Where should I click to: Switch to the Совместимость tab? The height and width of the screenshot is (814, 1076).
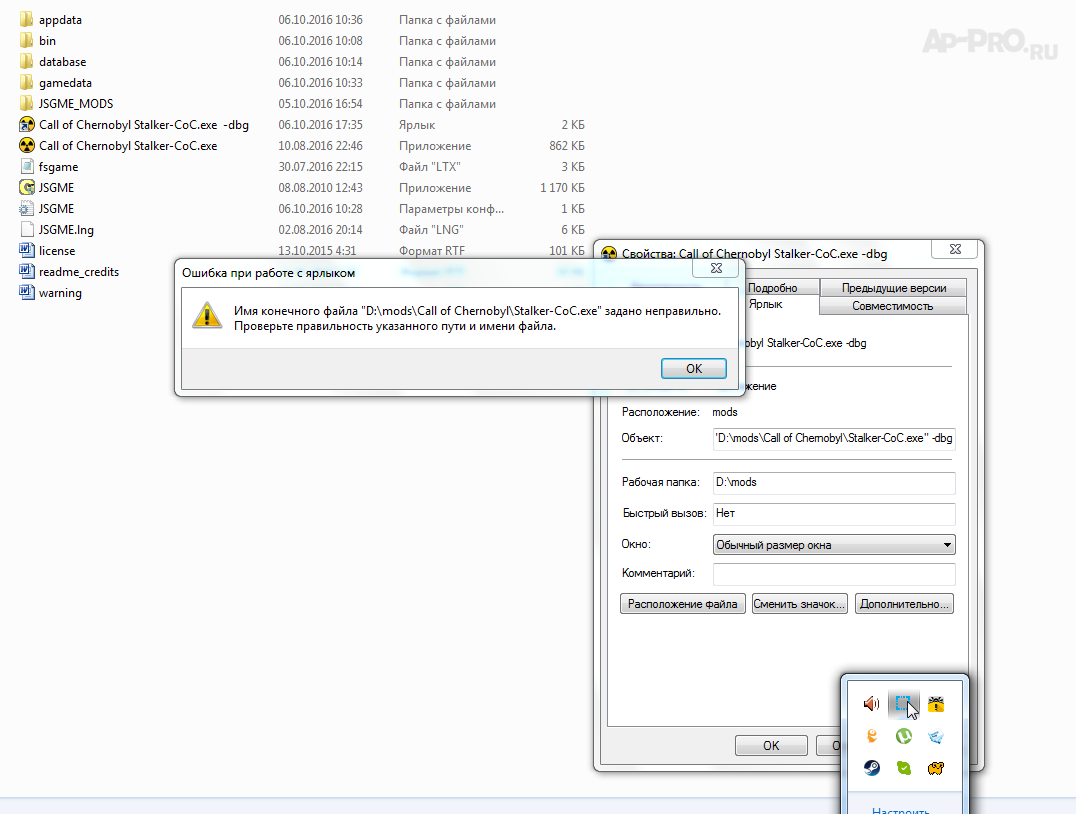pos(893,306)
